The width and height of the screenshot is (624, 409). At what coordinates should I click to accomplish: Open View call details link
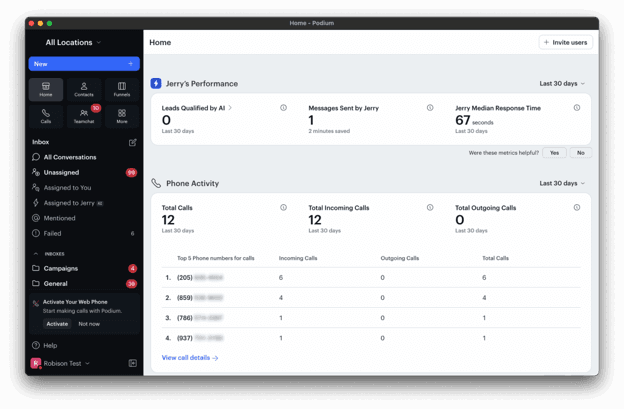point(190,358)
